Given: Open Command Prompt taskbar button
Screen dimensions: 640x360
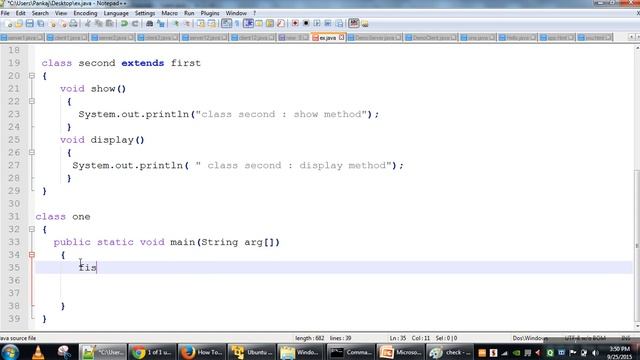Looking at the screenshot, I should click(x=351, y=352).
